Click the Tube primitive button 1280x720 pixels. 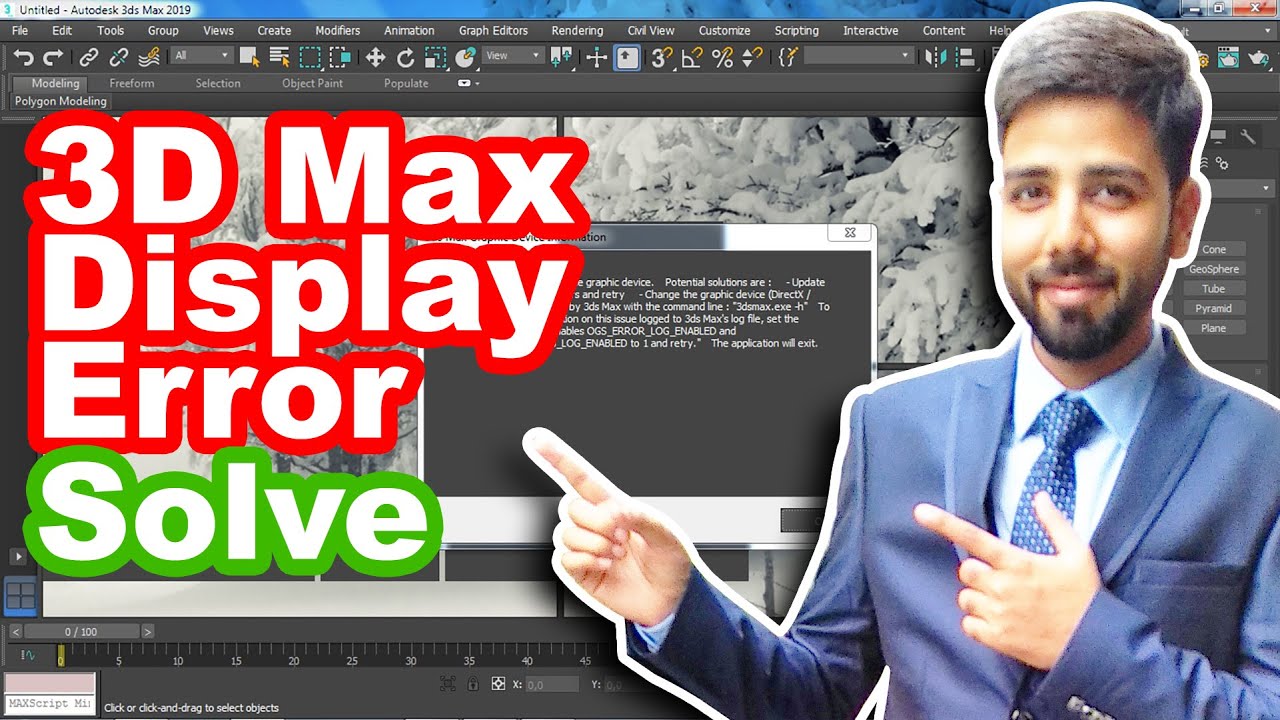1213,289
